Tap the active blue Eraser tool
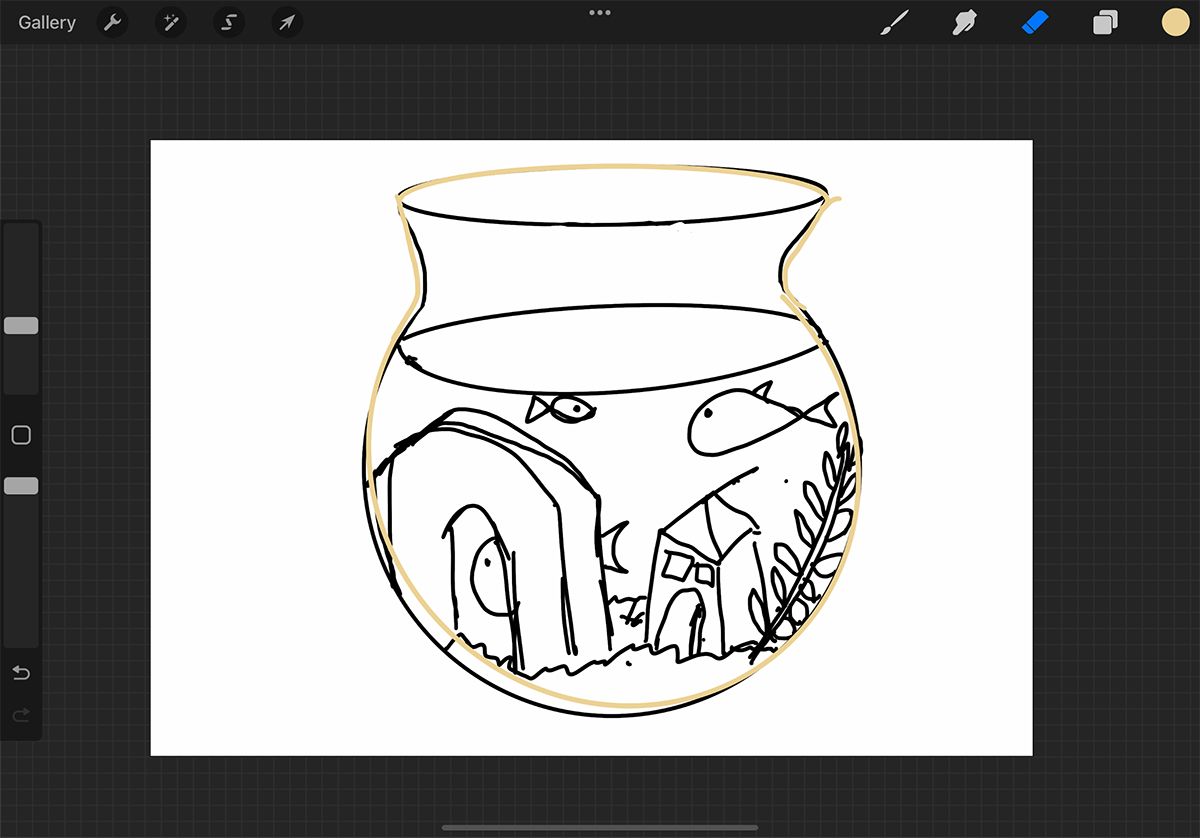 pos(1035,22)
